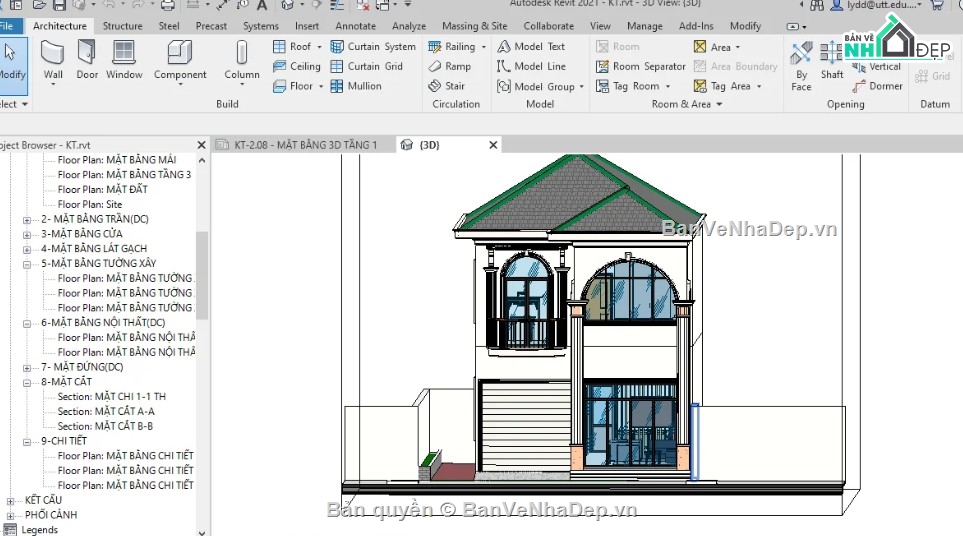Open the Floor dropdown arrow
This screenshot has height=536, width=963.
tap(321, 87)
